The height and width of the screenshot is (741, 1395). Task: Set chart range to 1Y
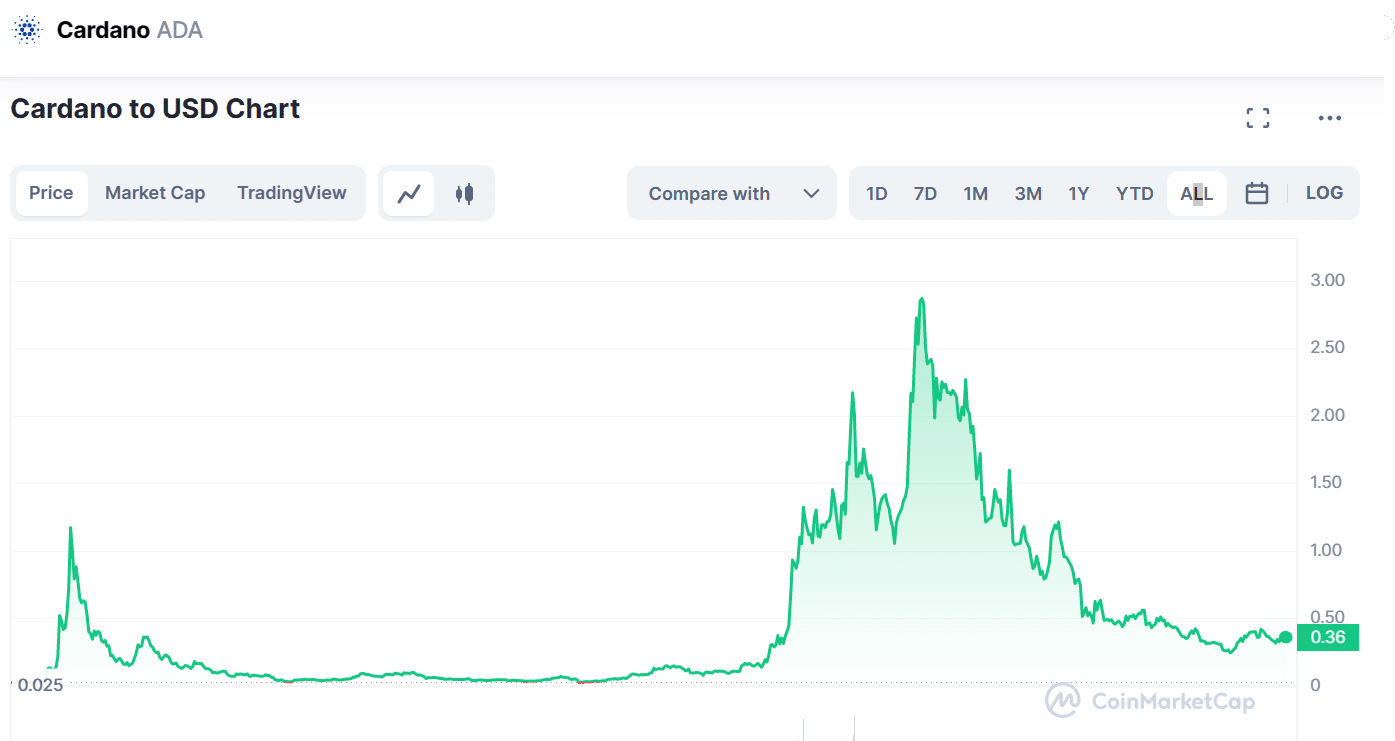(x=1078, y=193)
